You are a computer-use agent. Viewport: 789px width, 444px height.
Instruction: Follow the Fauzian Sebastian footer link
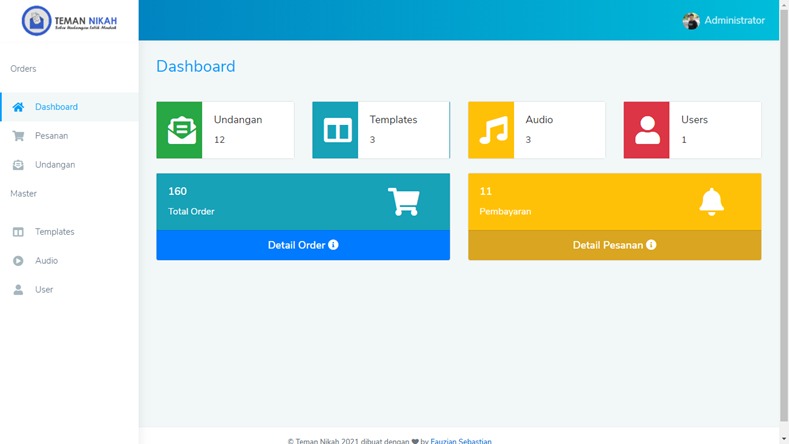pos(461,440)
